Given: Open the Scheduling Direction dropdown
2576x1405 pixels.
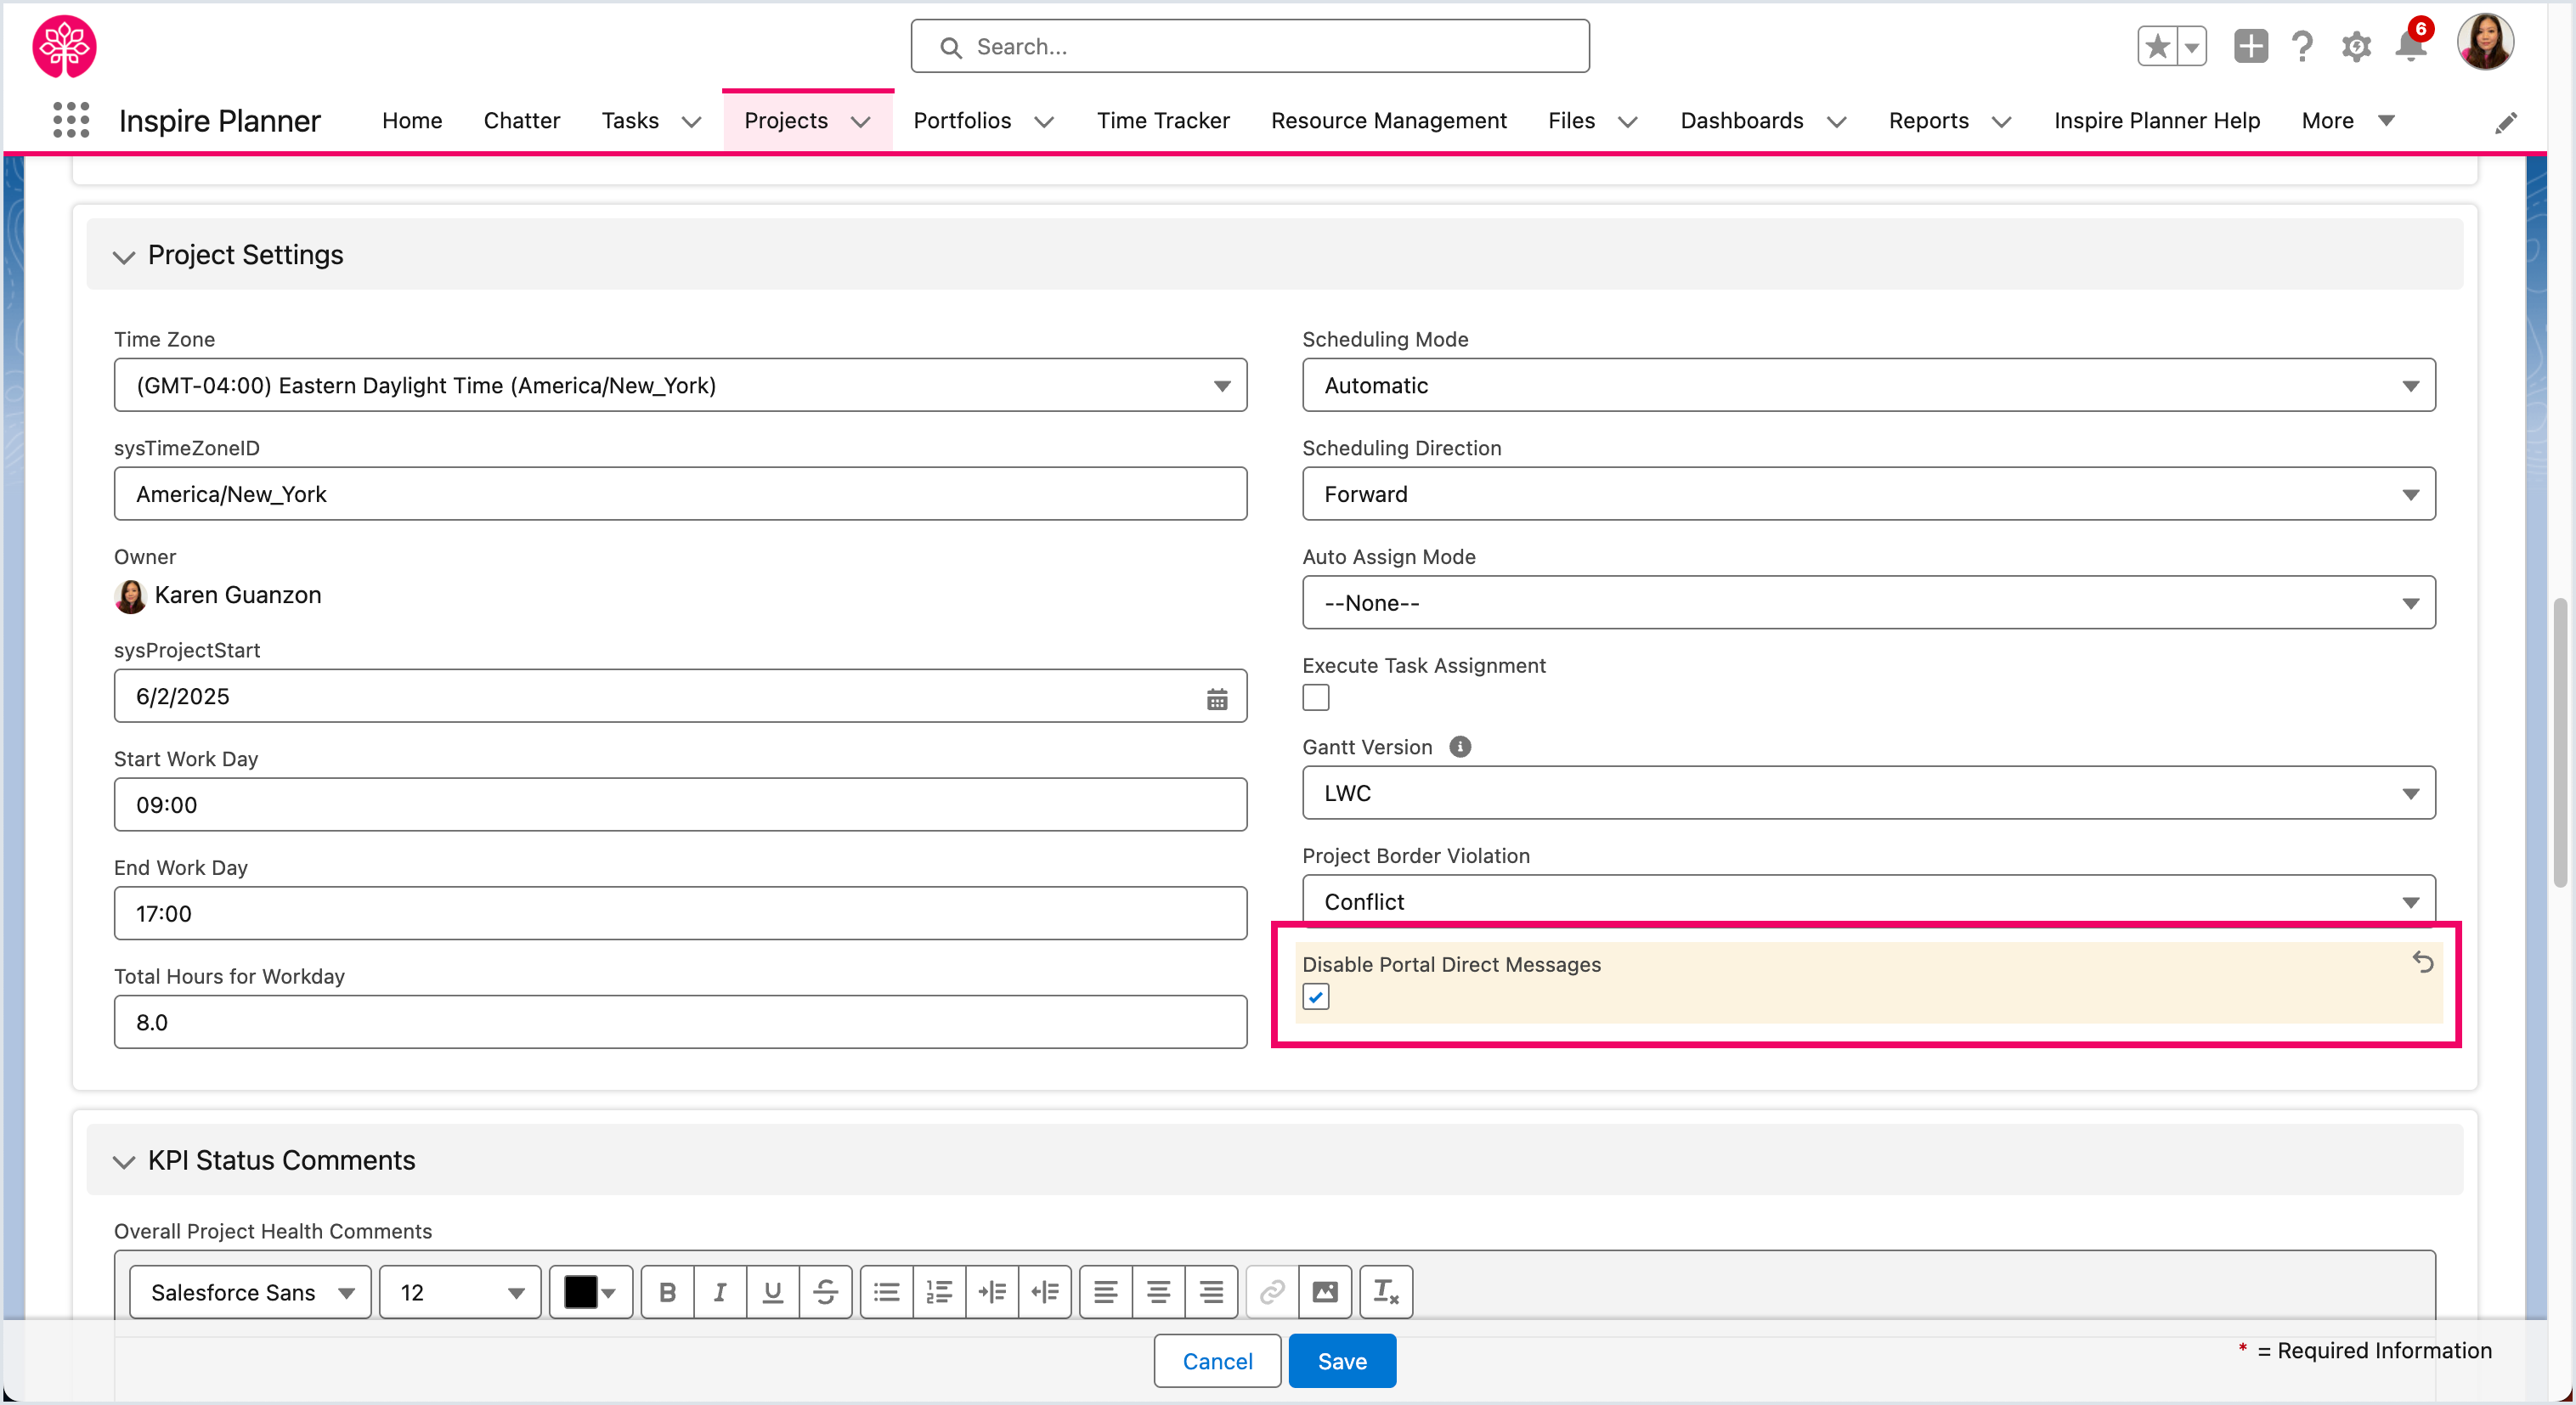Looking at the screenshot, I should [x=1868, y=494].
